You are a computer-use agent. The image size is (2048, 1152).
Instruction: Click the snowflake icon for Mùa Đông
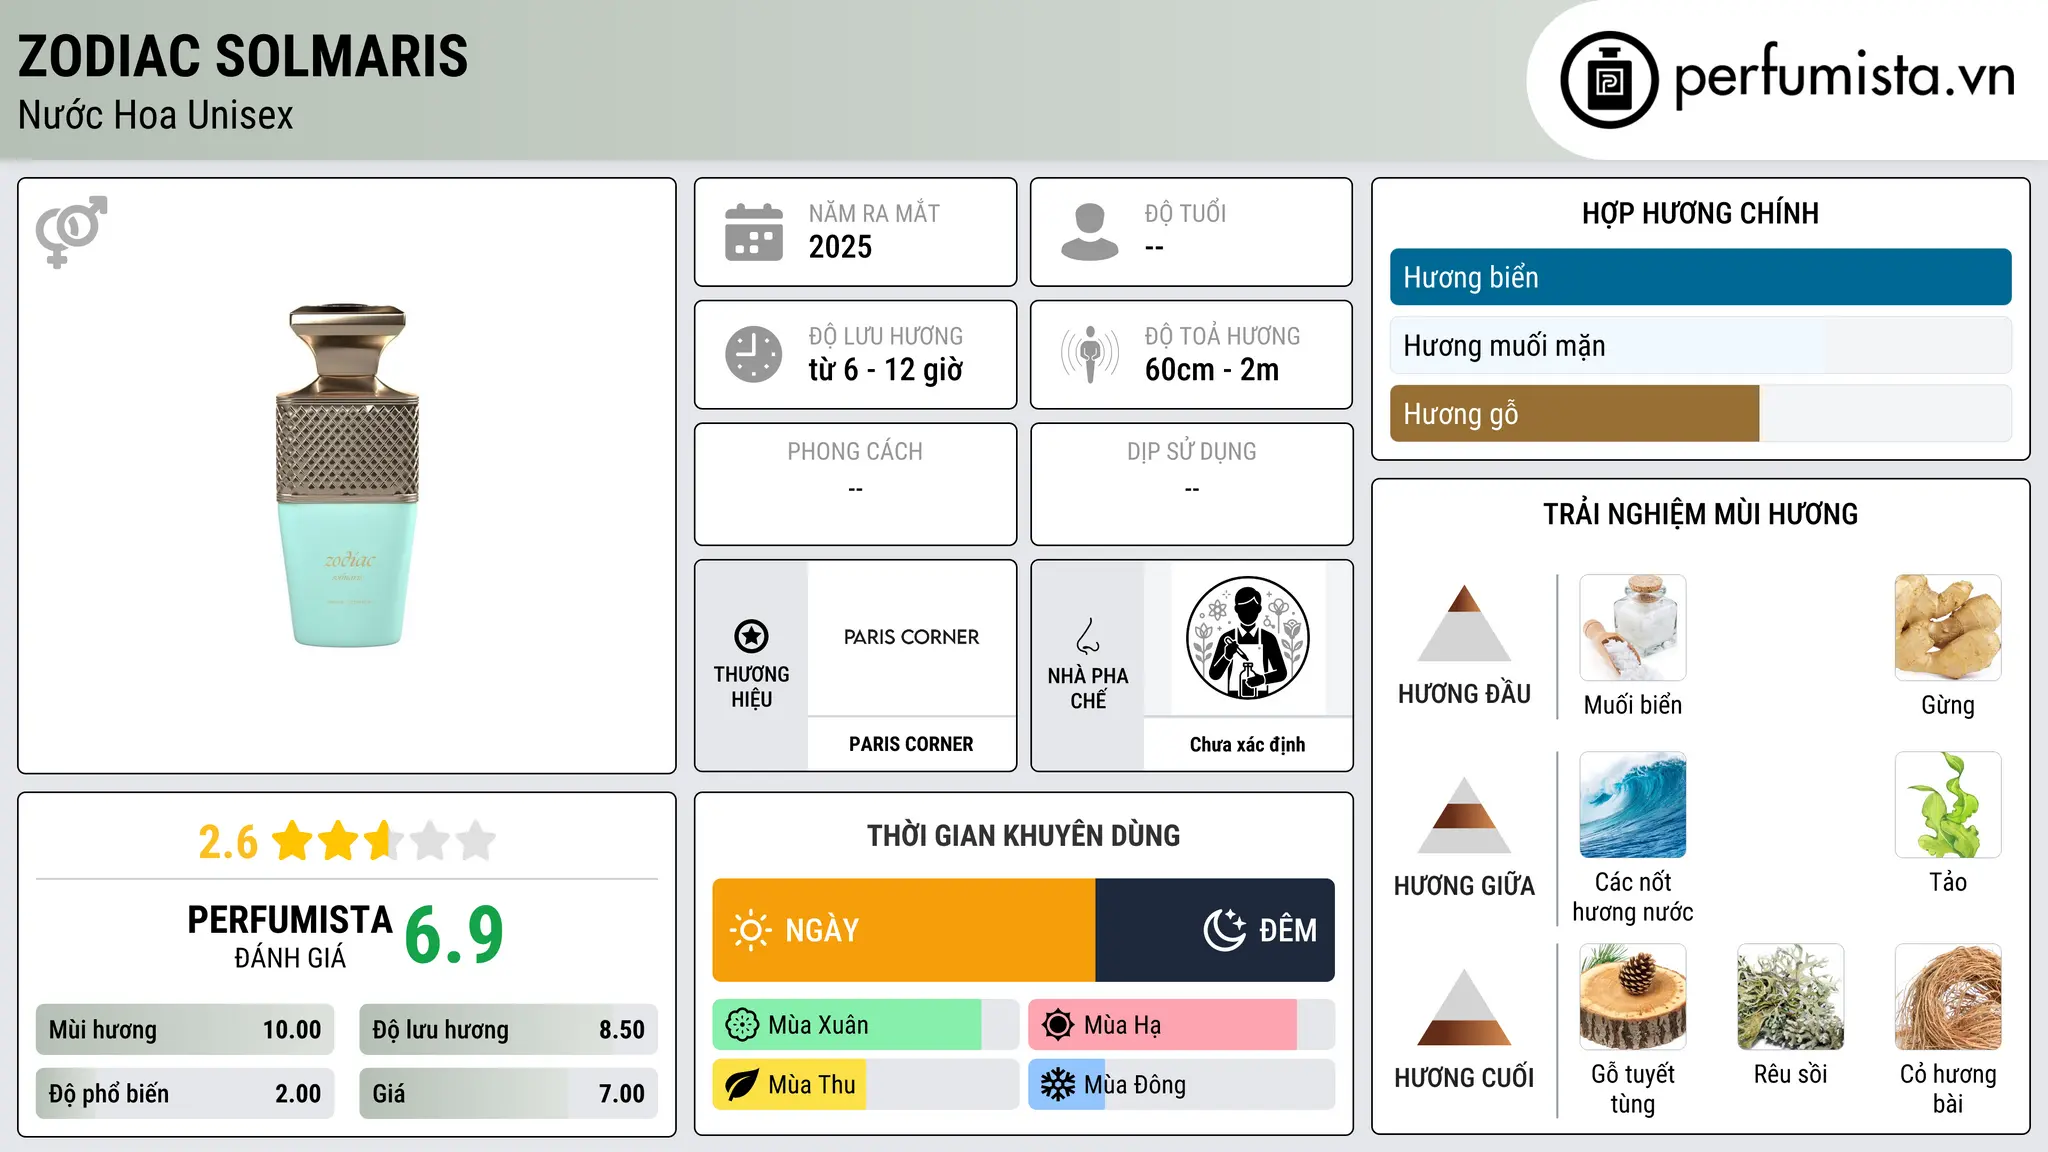1058,1085
